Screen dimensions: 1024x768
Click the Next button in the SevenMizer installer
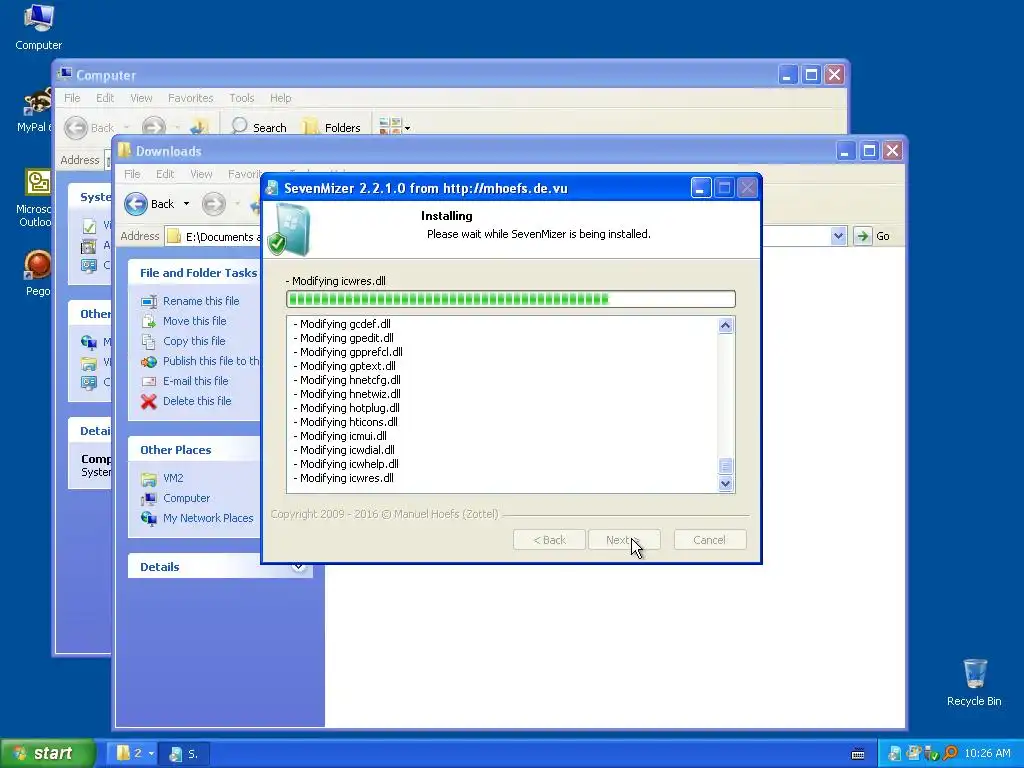point(624,540)
